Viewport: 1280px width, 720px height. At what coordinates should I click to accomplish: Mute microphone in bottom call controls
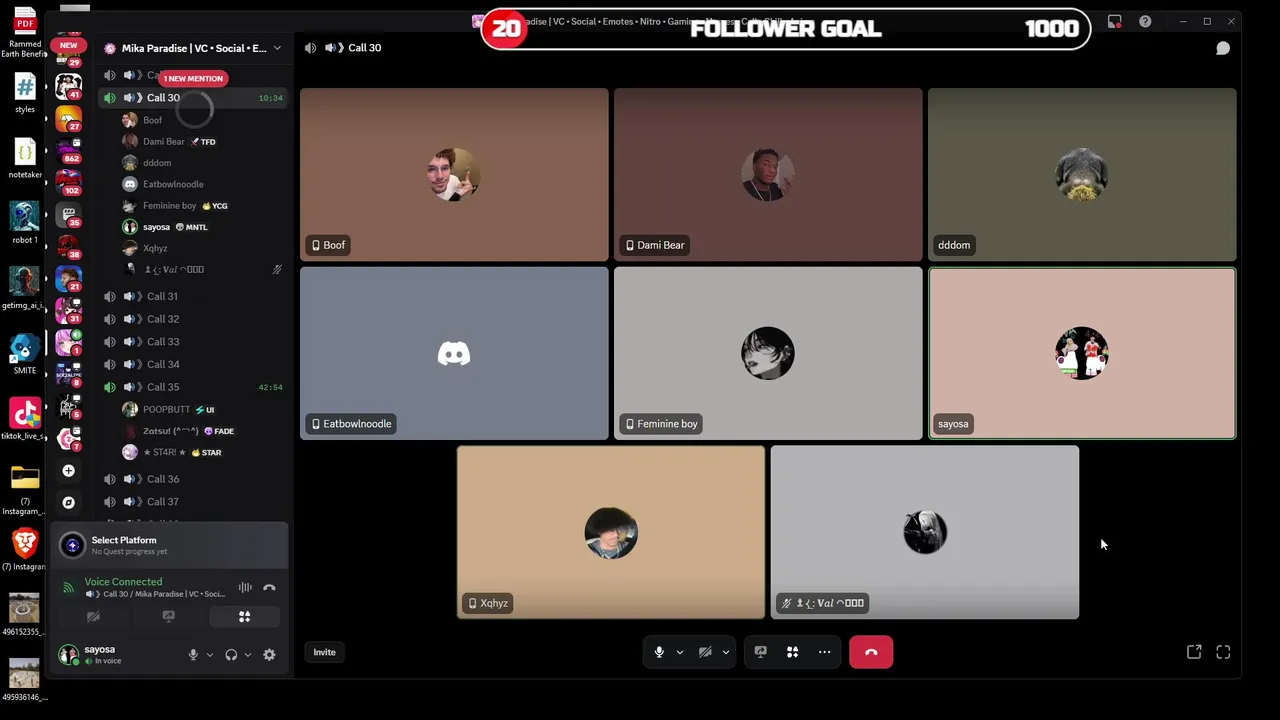[x=659, y=652]
